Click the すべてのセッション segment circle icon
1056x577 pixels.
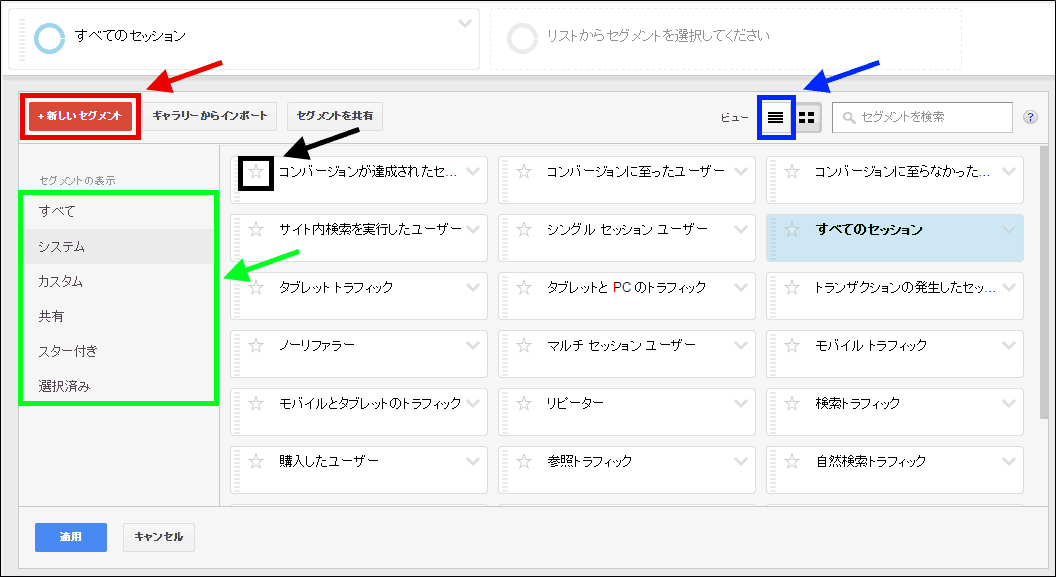click(x=49, y=37)
